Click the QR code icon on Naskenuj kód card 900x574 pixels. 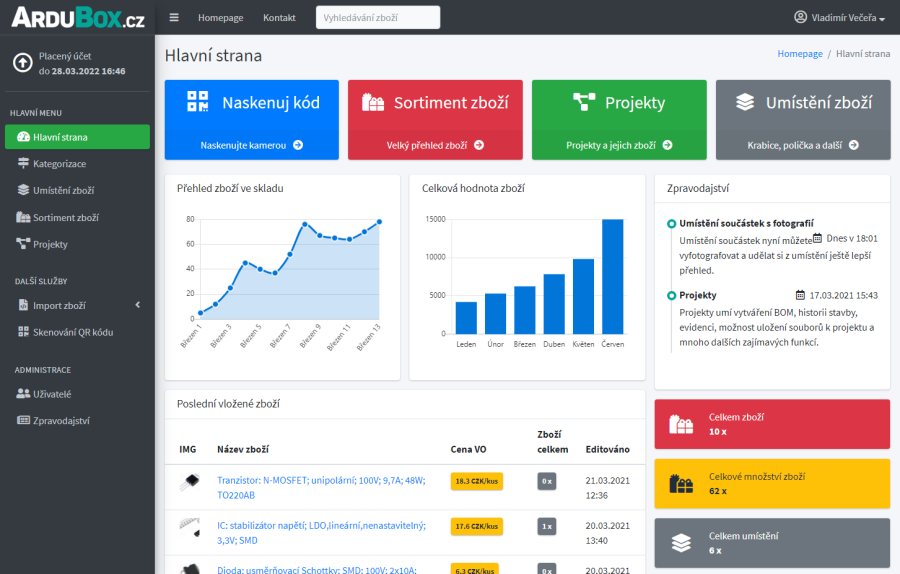pyautogui.click(x=198, y=102)
